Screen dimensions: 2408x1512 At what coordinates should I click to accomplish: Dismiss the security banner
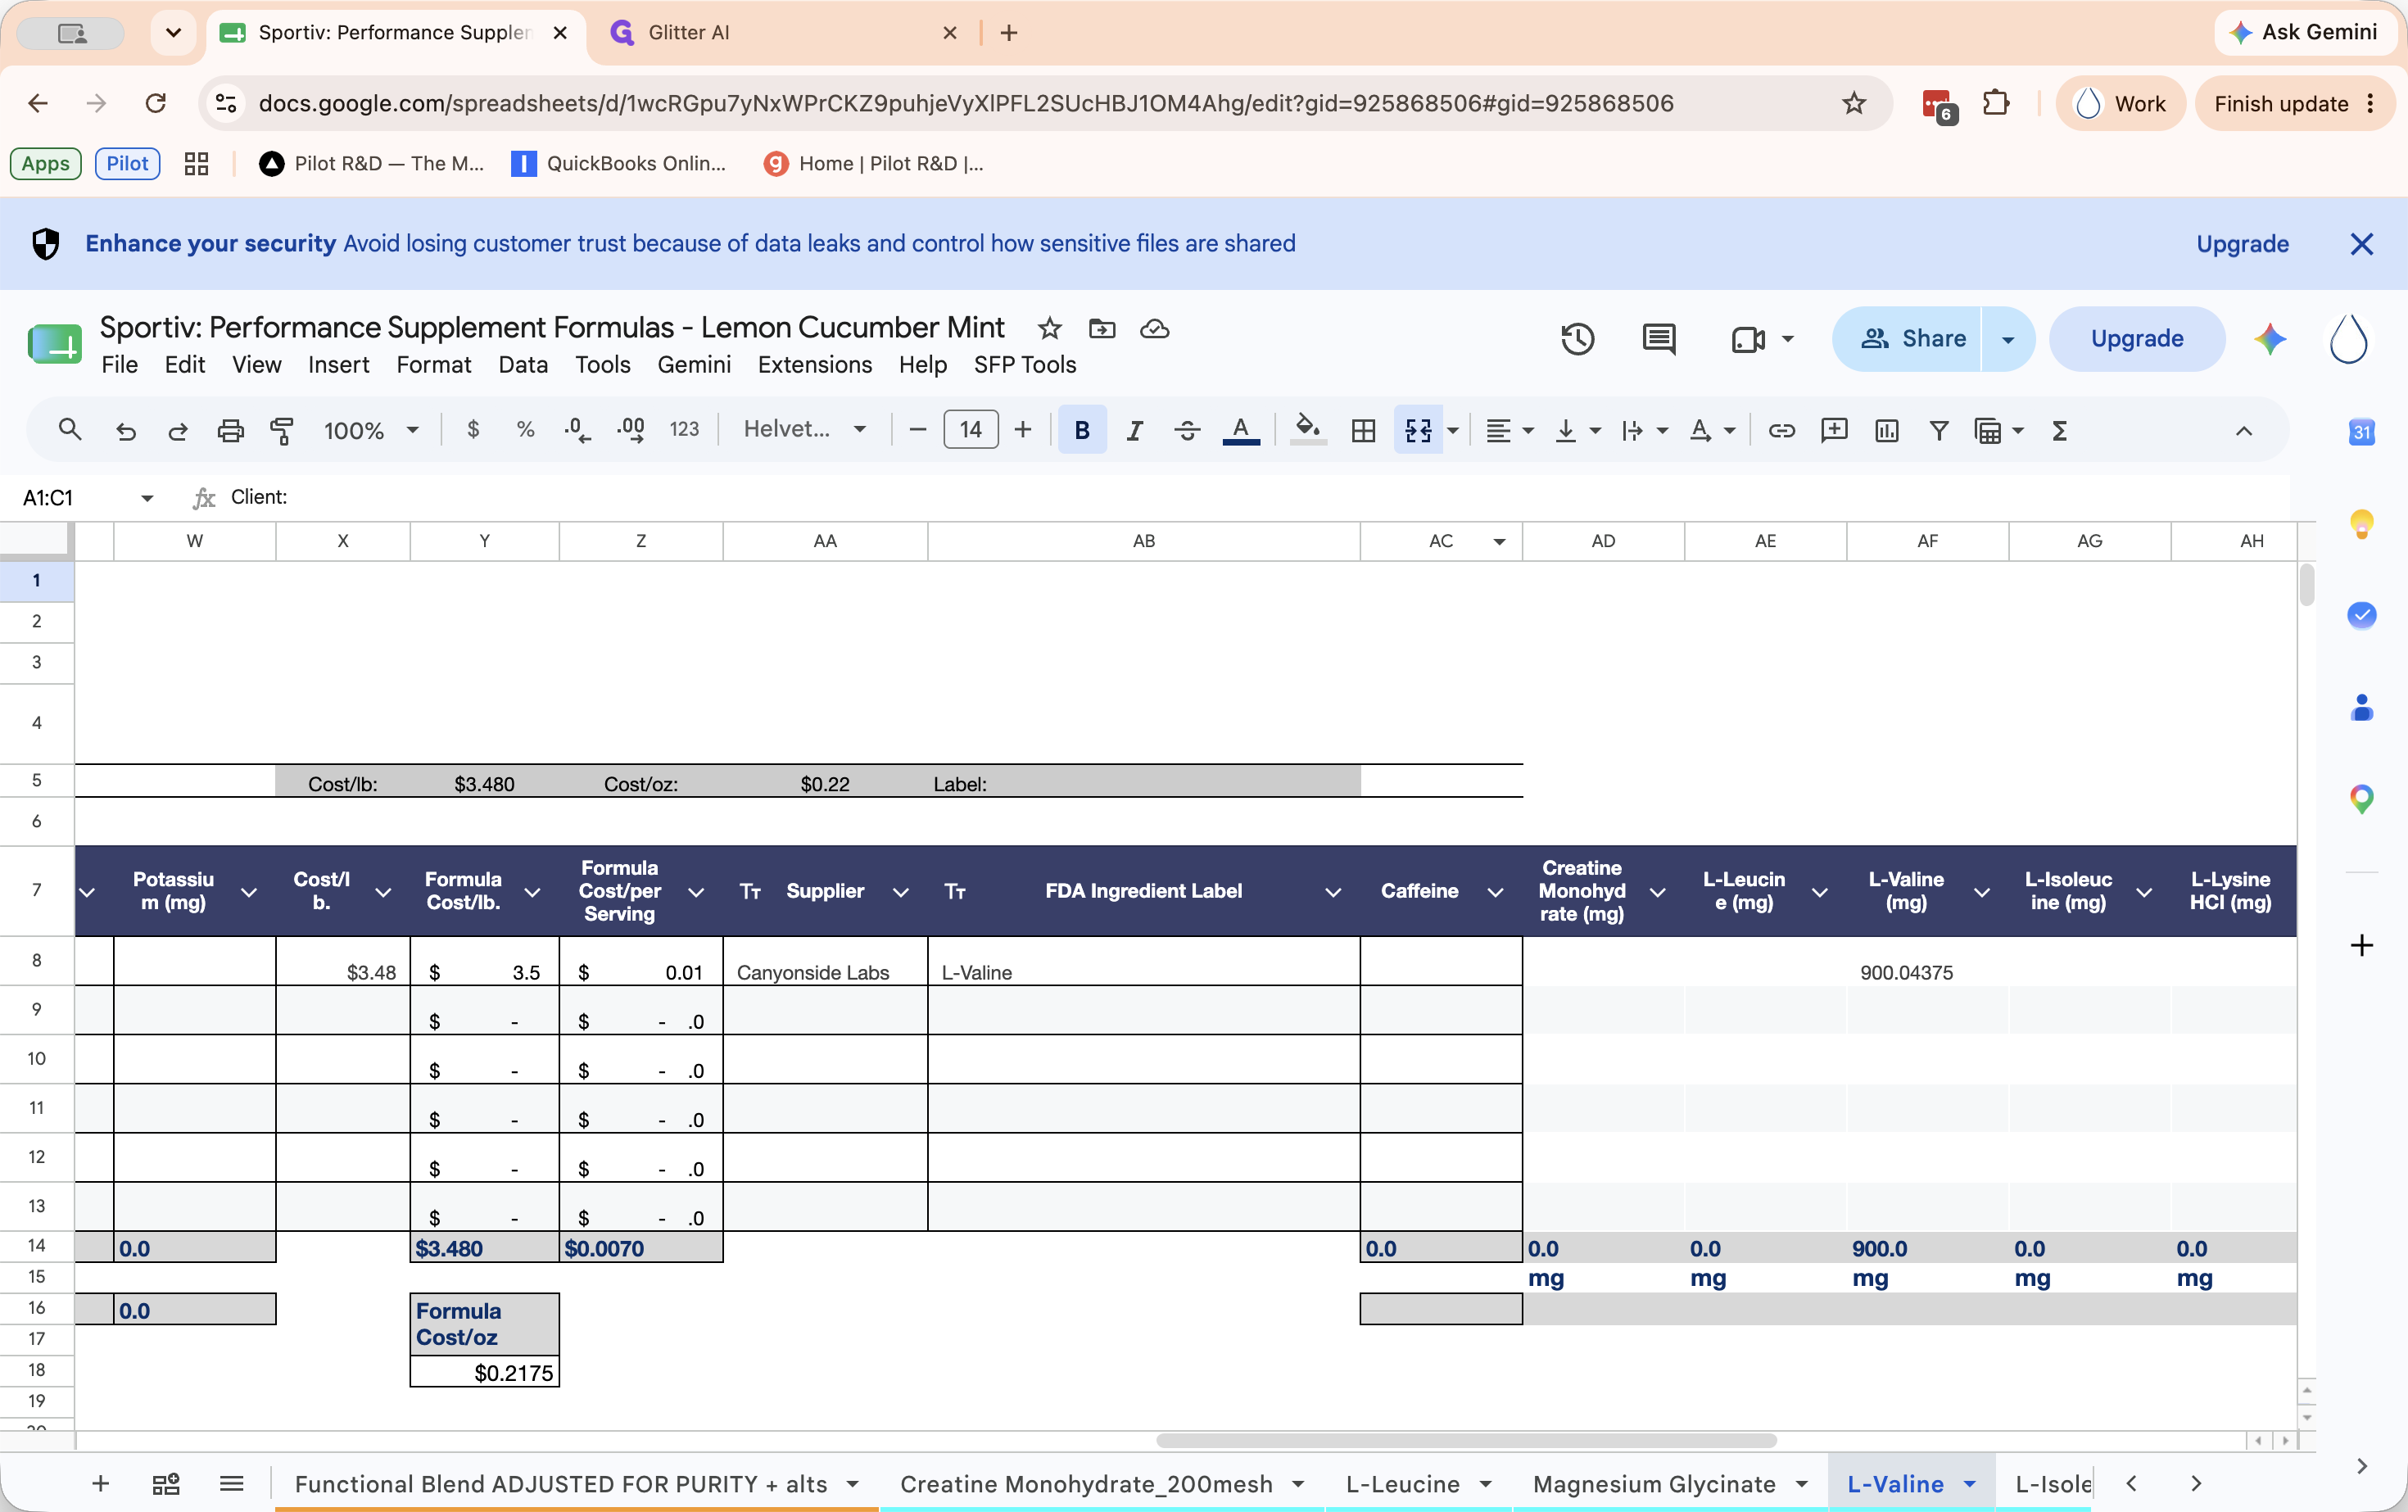[x=2361, y=244]
